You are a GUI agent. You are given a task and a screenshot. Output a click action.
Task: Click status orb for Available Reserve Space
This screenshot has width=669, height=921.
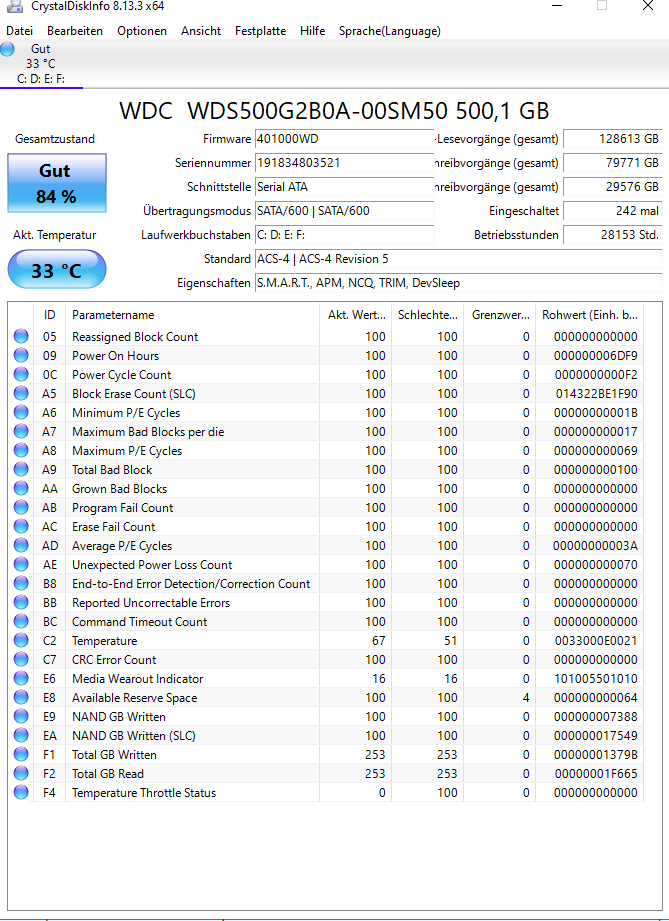21,697
